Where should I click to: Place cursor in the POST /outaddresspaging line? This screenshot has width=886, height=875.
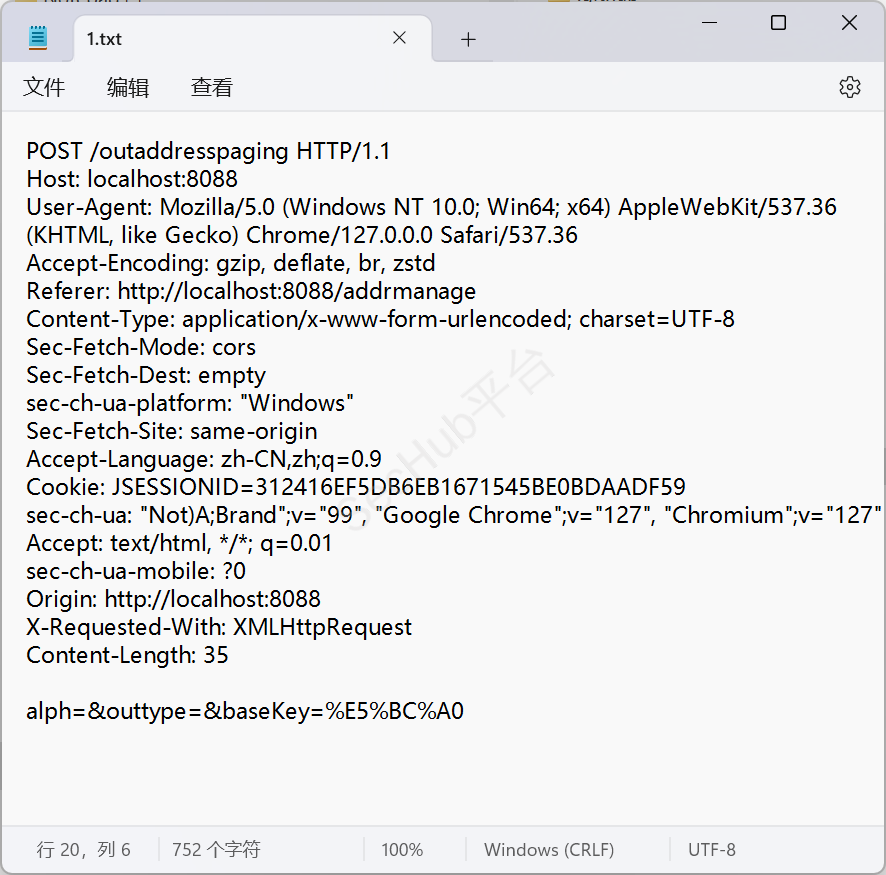coord(208,152)
